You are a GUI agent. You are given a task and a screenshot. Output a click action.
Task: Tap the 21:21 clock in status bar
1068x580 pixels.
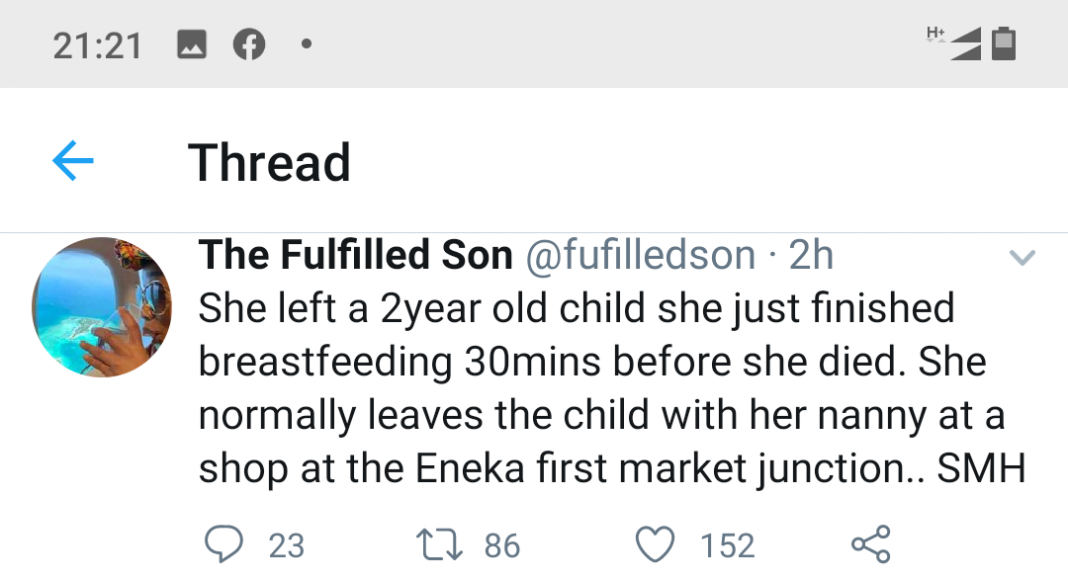[97, 45]
